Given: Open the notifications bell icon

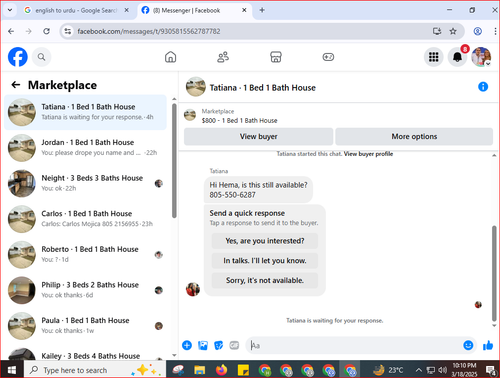Looking at the screenshot, I should coord(457,57).
